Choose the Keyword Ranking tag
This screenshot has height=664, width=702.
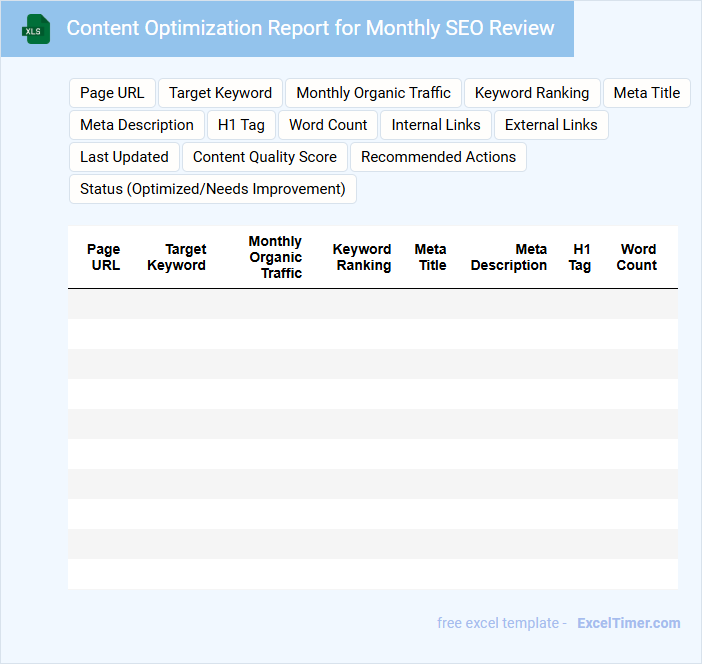tap(532, 93)
